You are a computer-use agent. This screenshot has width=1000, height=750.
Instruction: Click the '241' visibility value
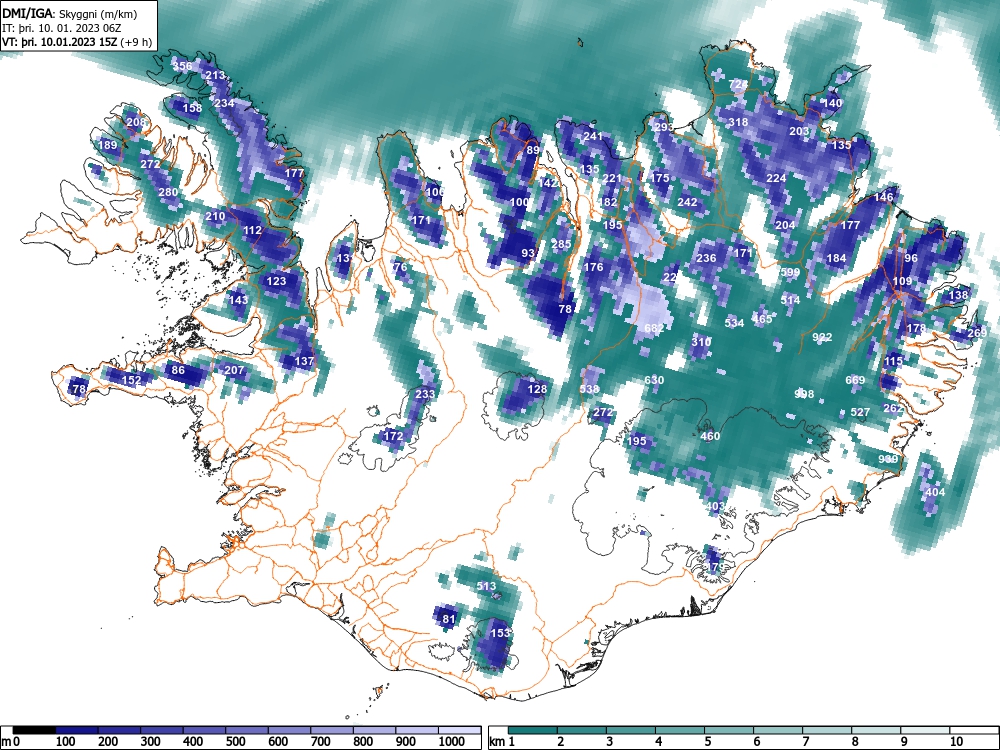coord(593,136)
